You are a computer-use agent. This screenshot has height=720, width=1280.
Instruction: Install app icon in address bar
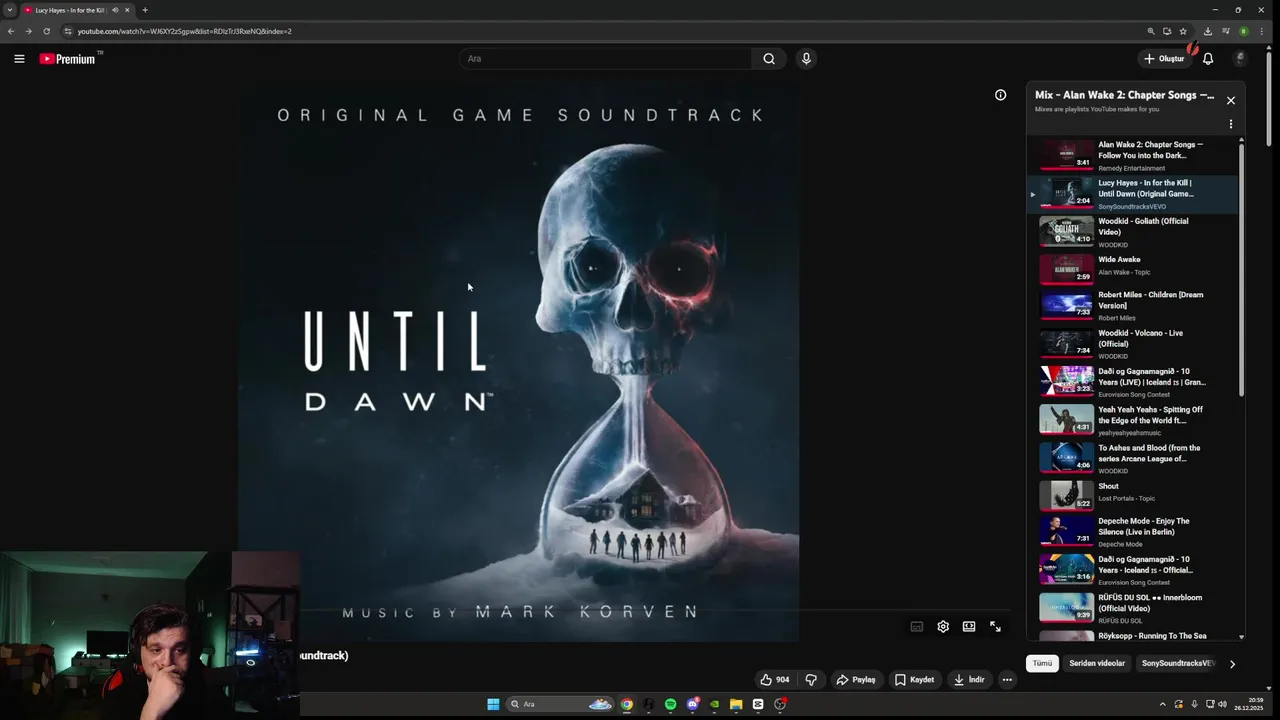click(1167, 31)
